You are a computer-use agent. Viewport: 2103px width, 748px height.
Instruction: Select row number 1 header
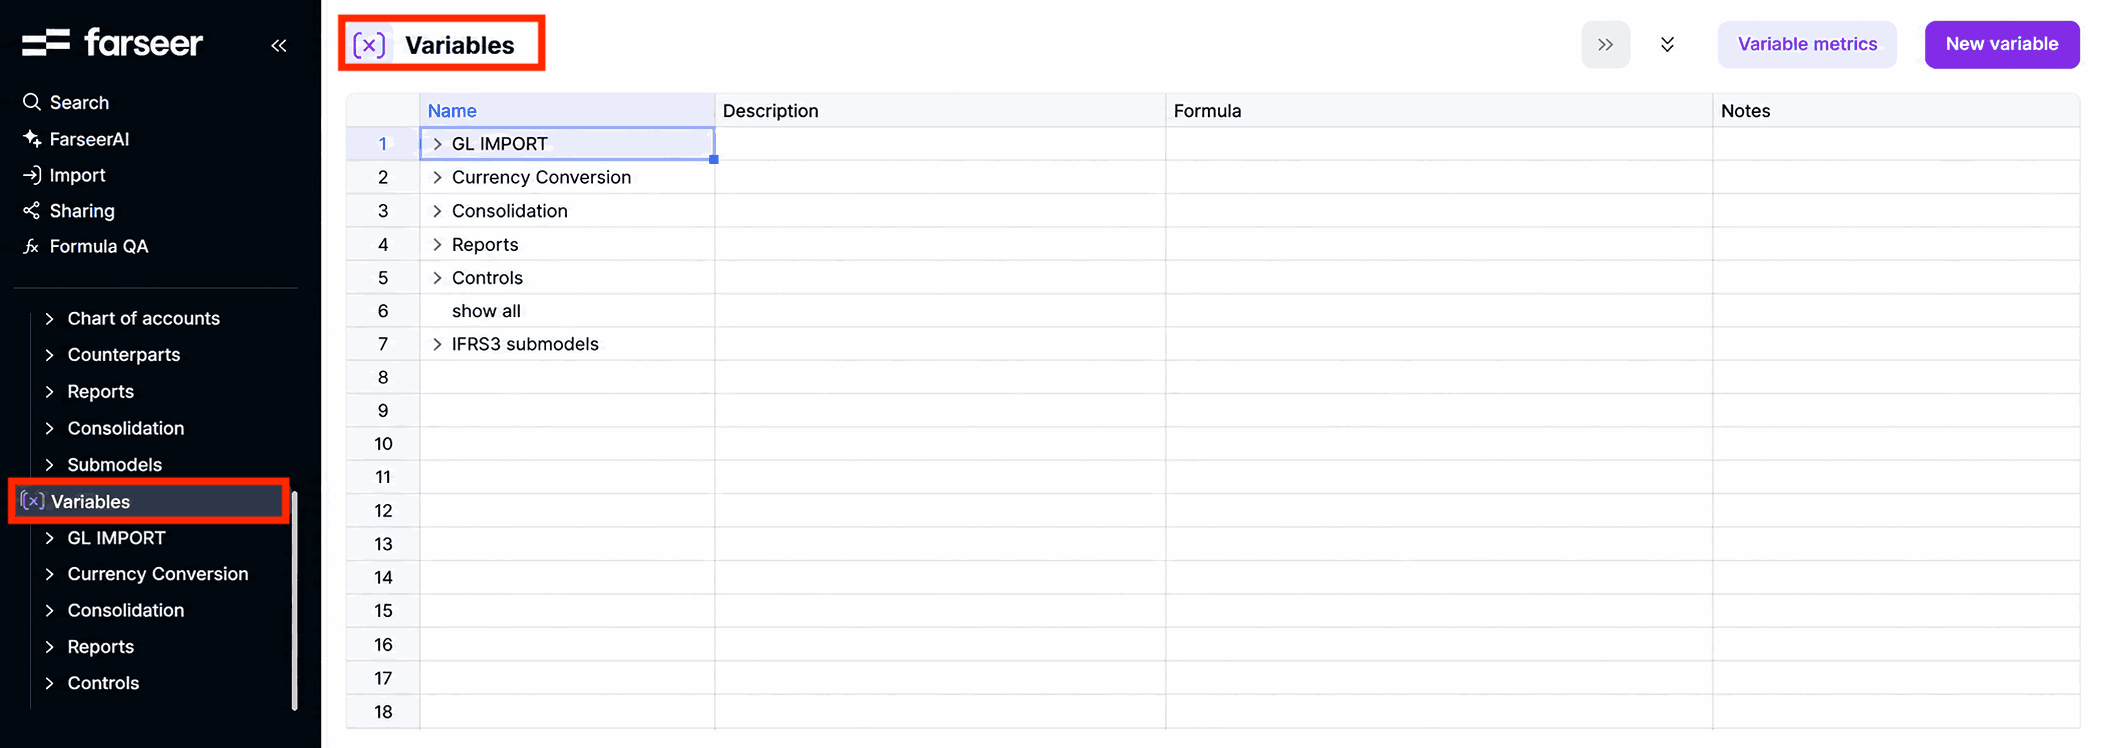[x=383, y=144]
